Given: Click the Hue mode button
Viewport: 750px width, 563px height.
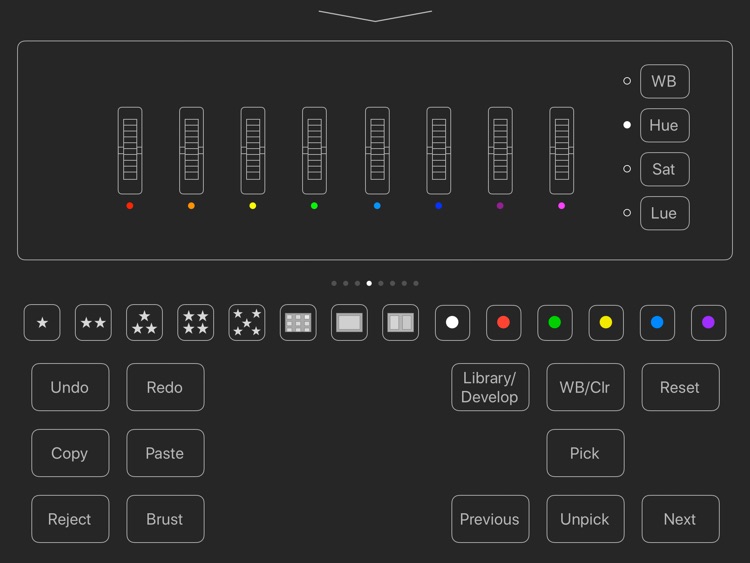Looking at the screenshot, I should coord(665,125).
